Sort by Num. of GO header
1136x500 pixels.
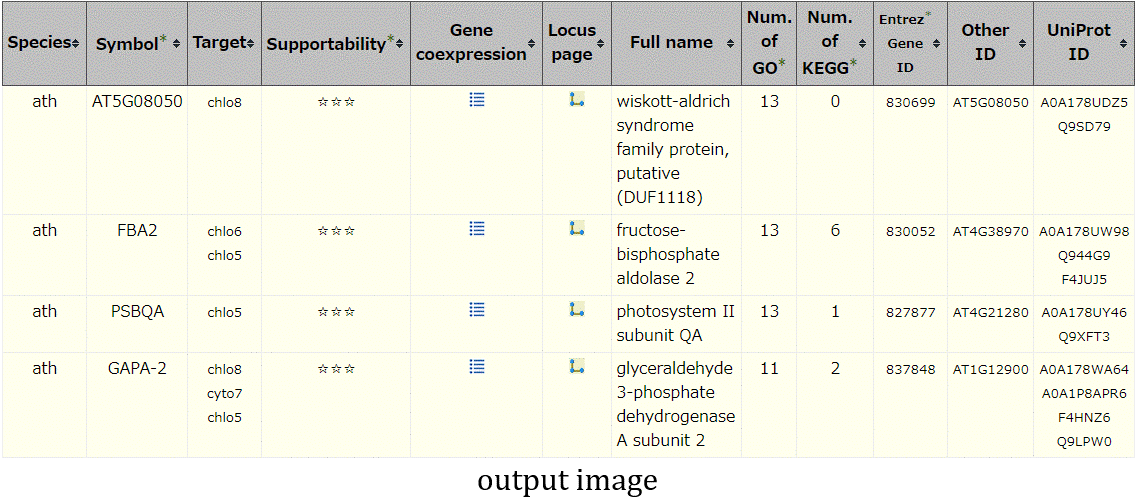[769, 43]
